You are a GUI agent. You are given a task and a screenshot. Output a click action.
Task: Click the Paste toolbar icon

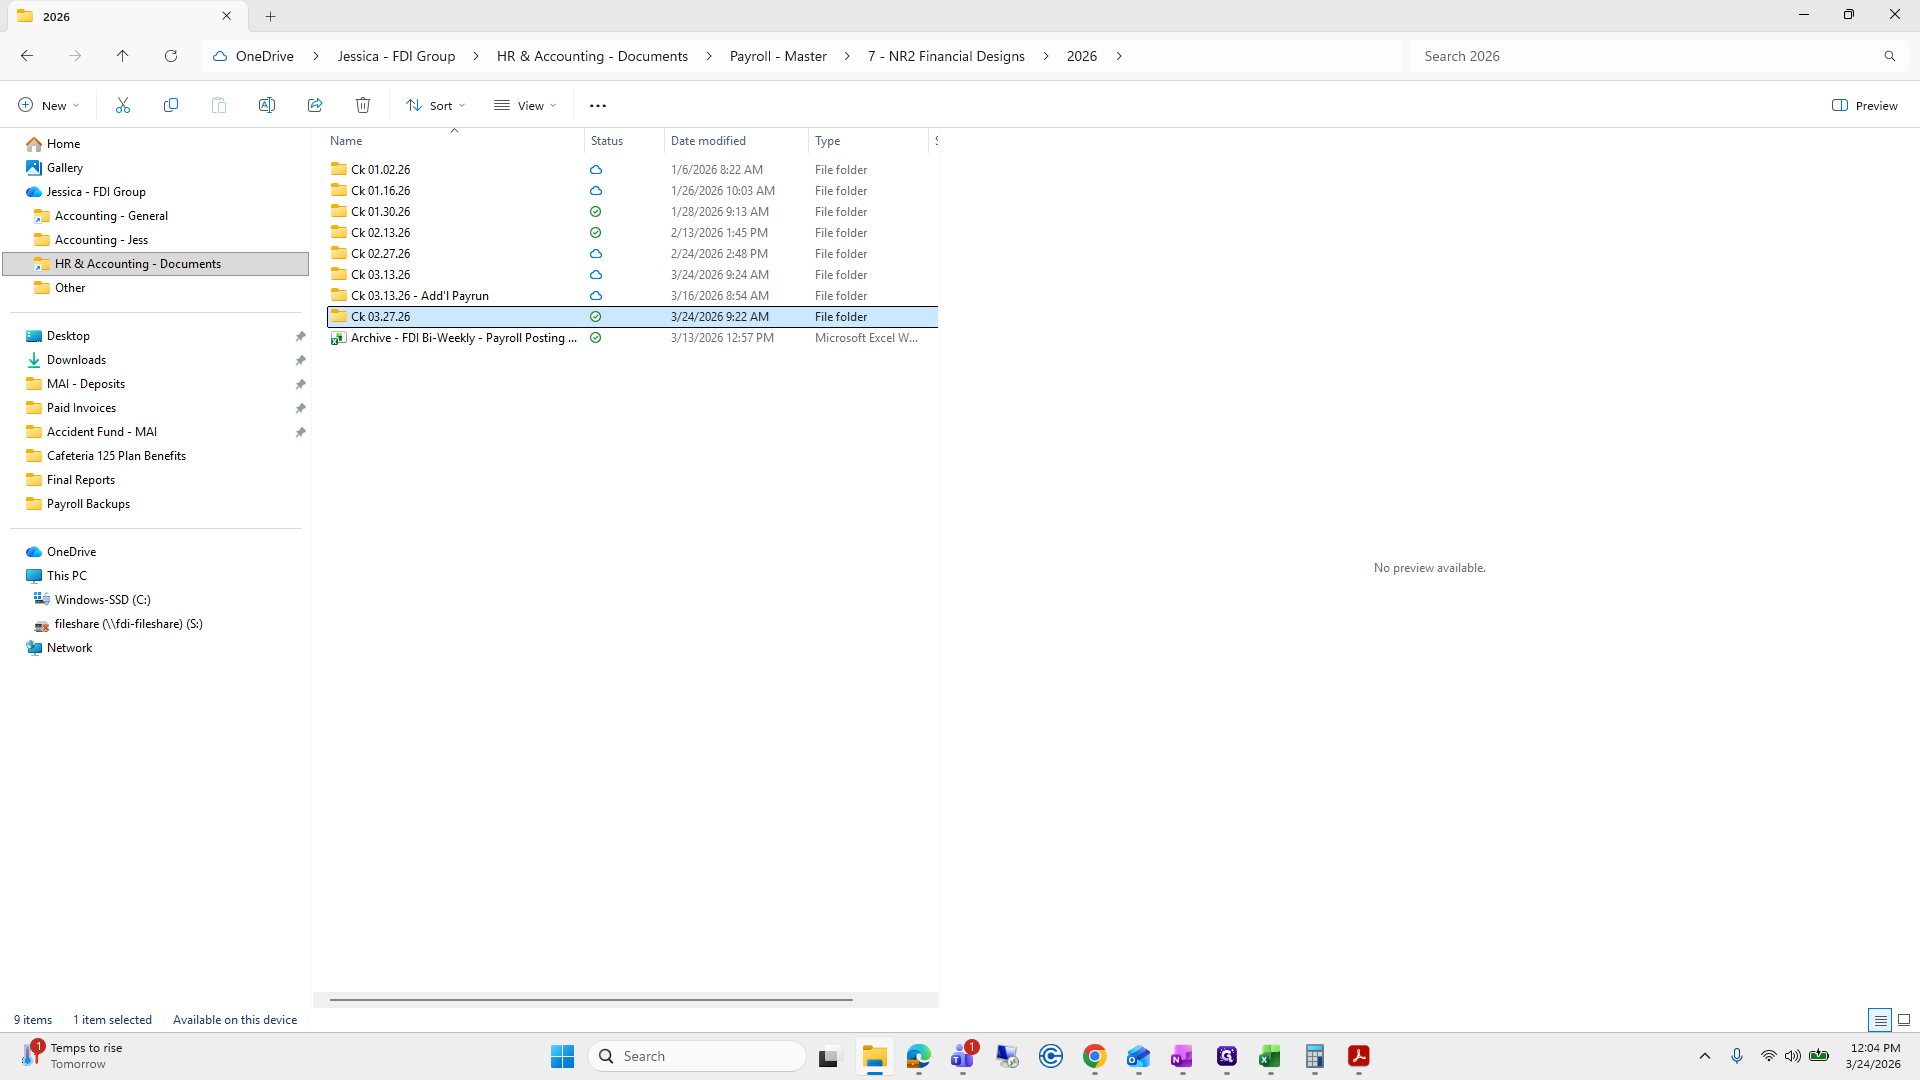219,105
